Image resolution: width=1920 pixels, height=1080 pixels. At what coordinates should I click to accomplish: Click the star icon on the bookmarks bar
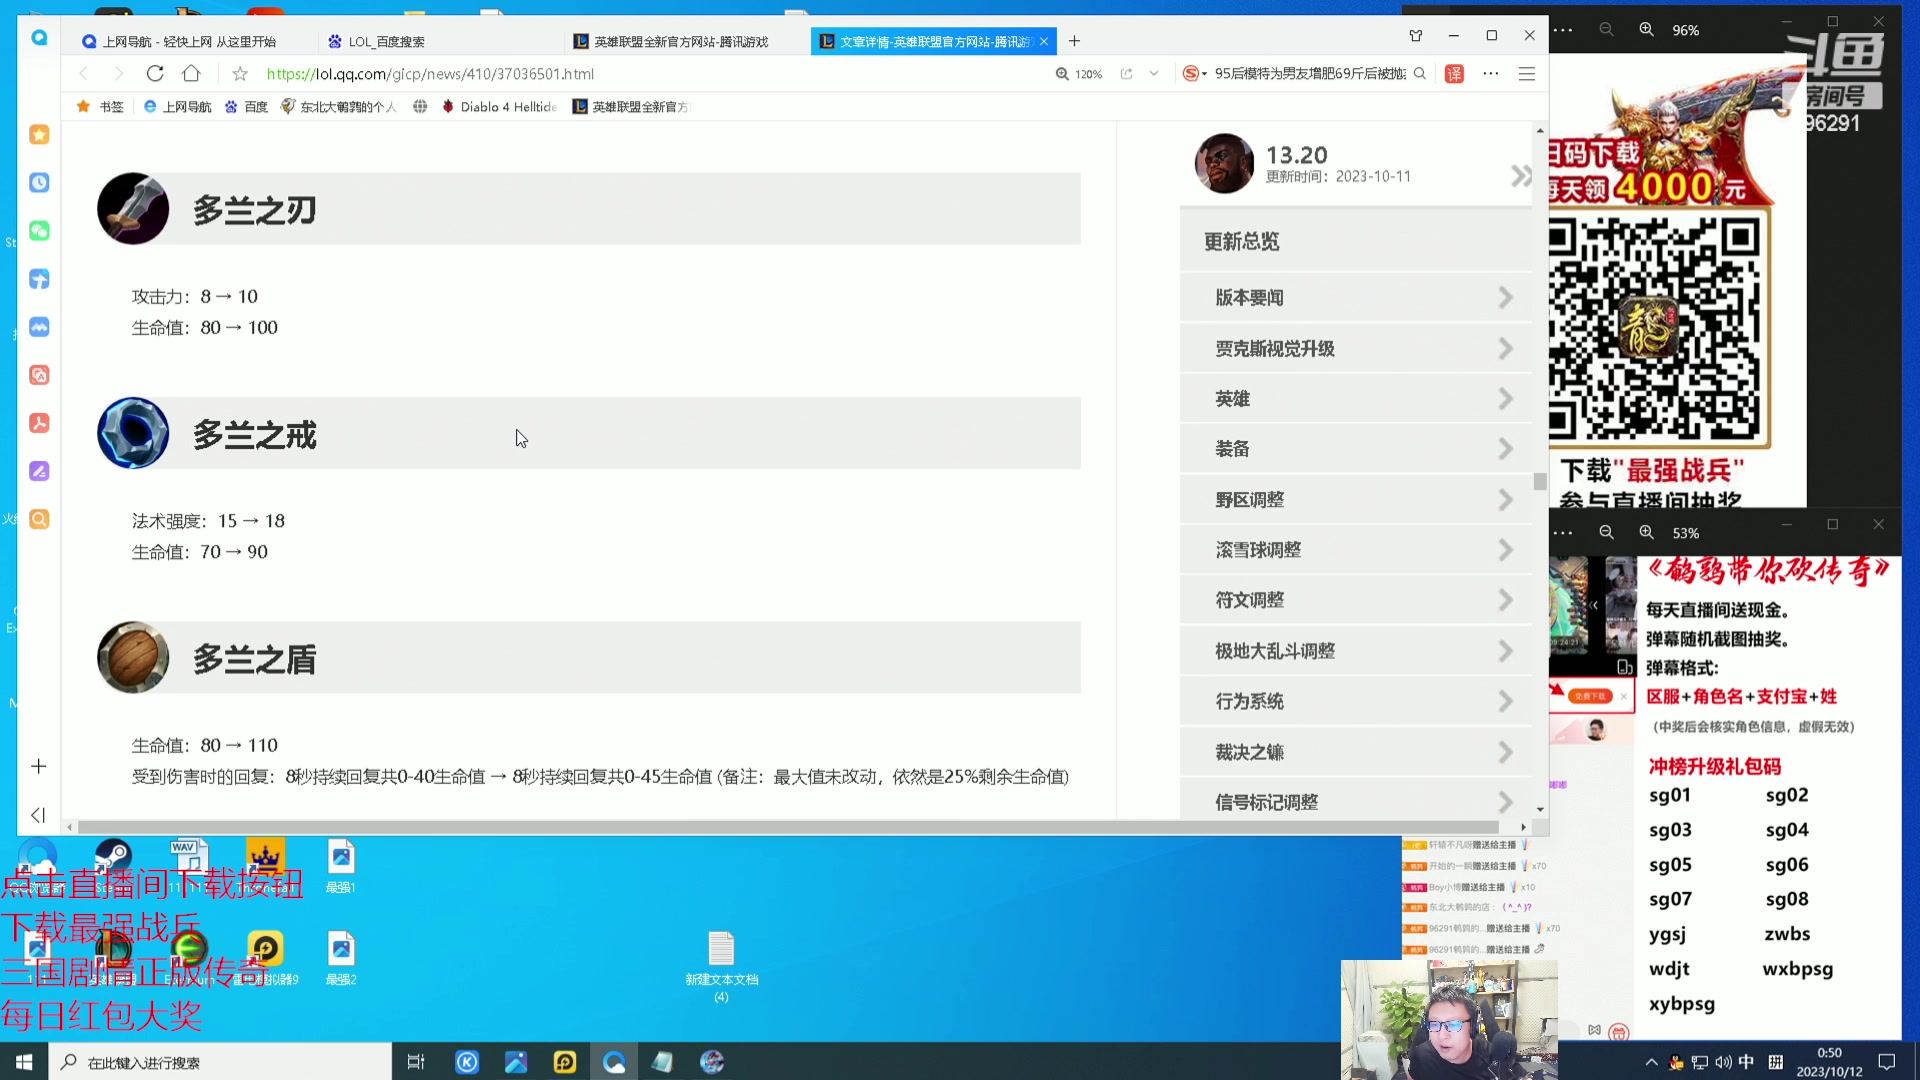83,106
